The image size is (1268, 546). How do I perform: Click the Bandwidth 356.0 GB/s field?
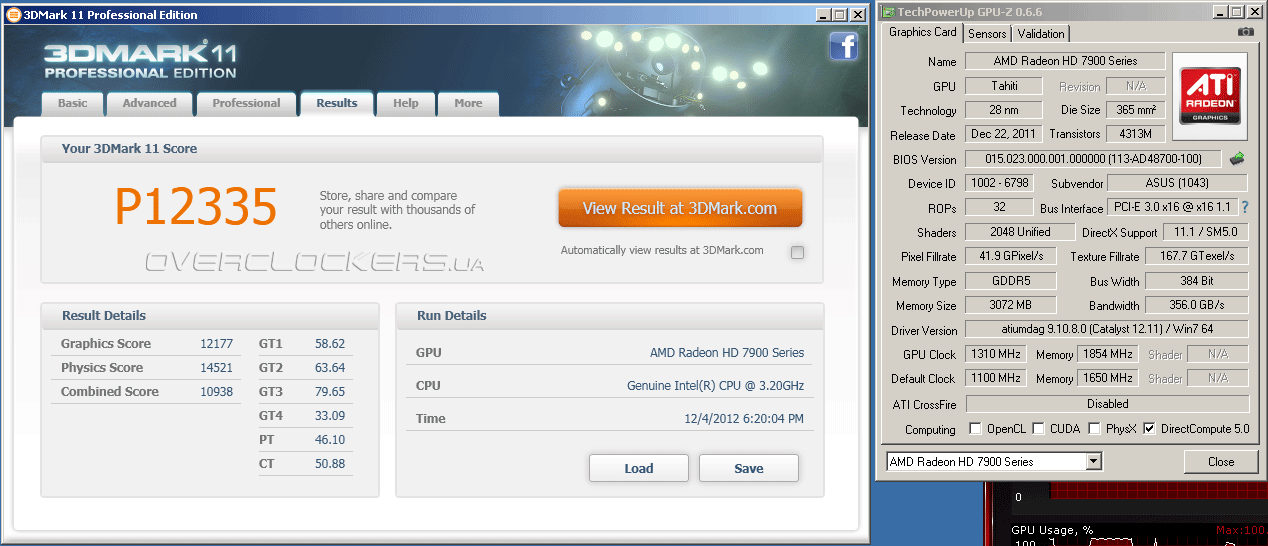pos(1197,305)
